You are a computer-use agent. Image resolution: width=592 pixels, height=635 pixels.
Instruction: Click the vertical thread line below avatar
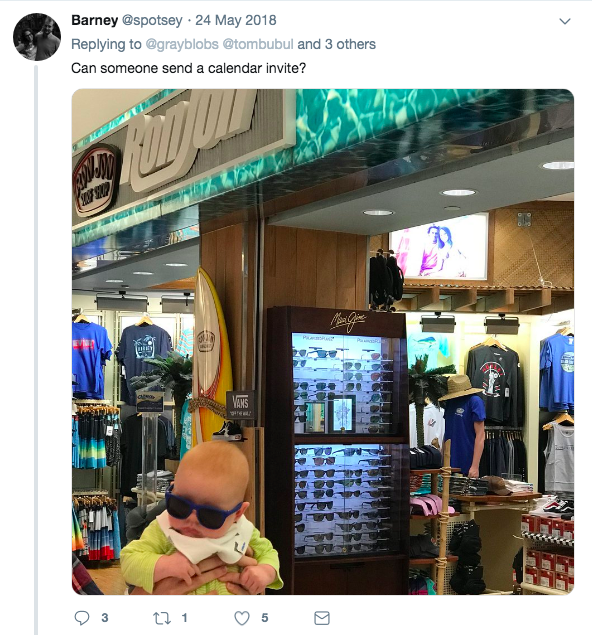pyautogui.click(x=36, y=350)
